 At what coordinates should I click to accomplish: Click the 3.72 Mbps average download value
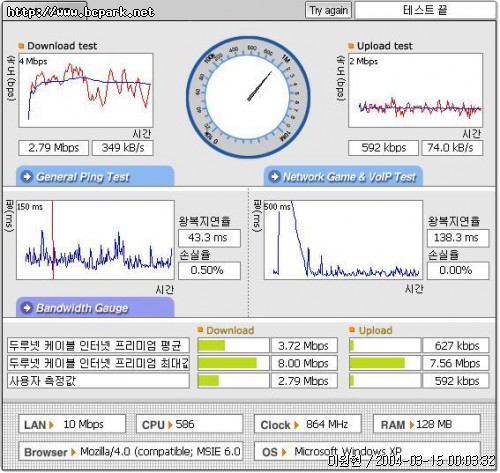(304, 345)
